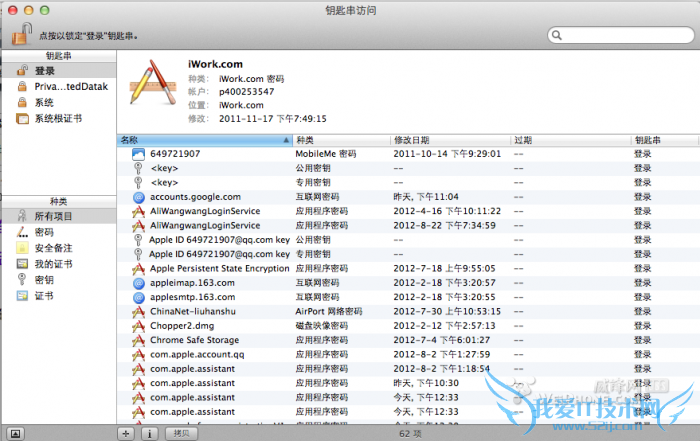Select the Chopper2.dmg entry
Image resolution: width=700 pixels, height=441 pixels.
point(408,326)
